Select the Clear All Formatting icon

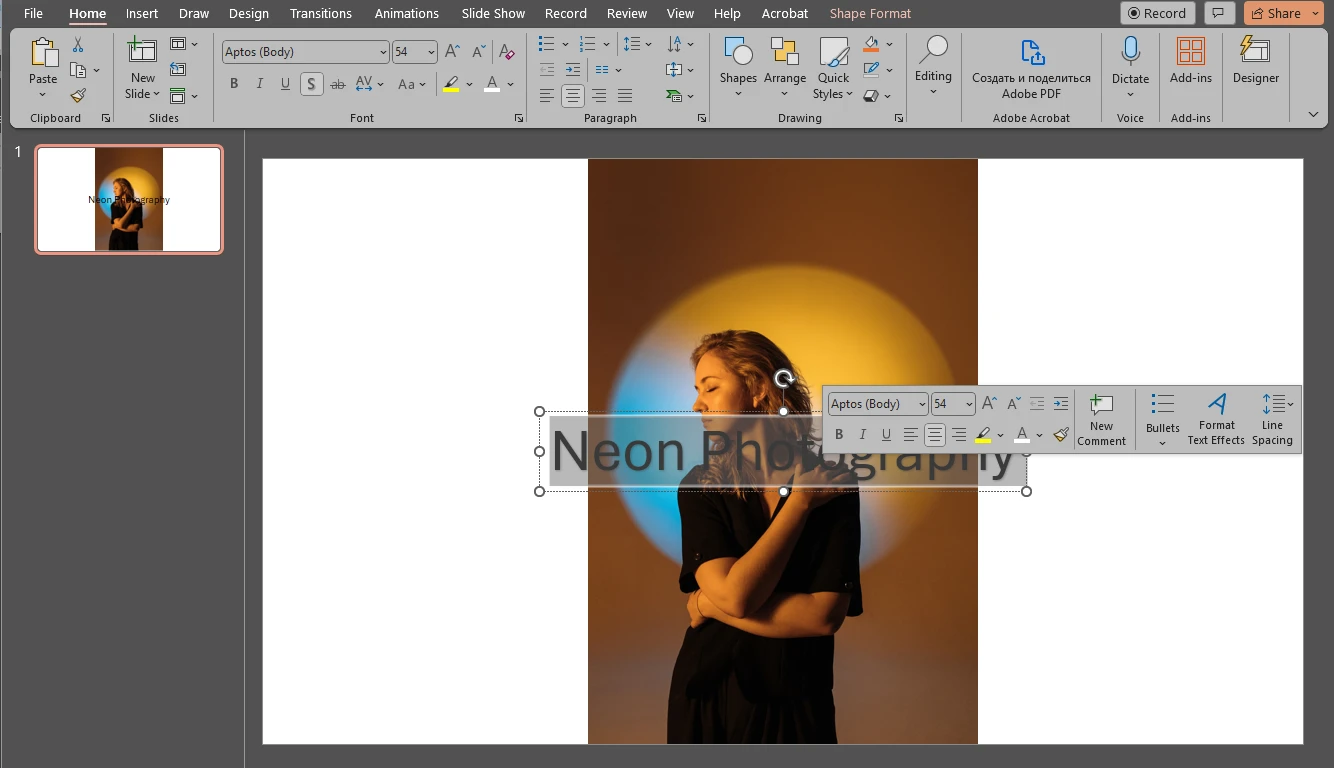(507, 49)
